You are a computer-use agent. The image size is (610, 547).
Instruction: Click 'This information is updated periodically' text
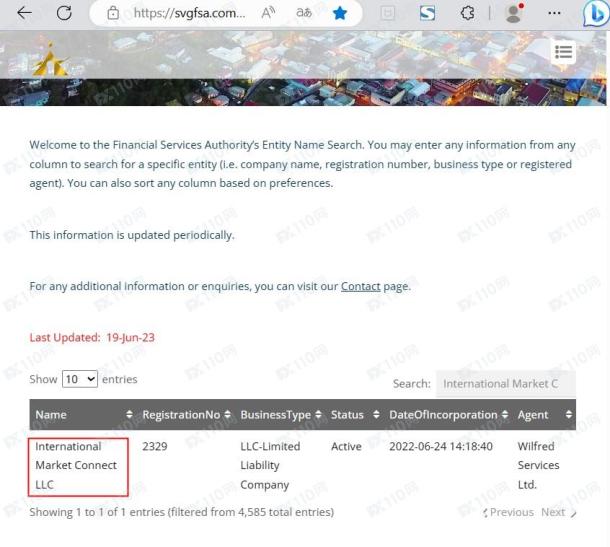tap(132, 235)
